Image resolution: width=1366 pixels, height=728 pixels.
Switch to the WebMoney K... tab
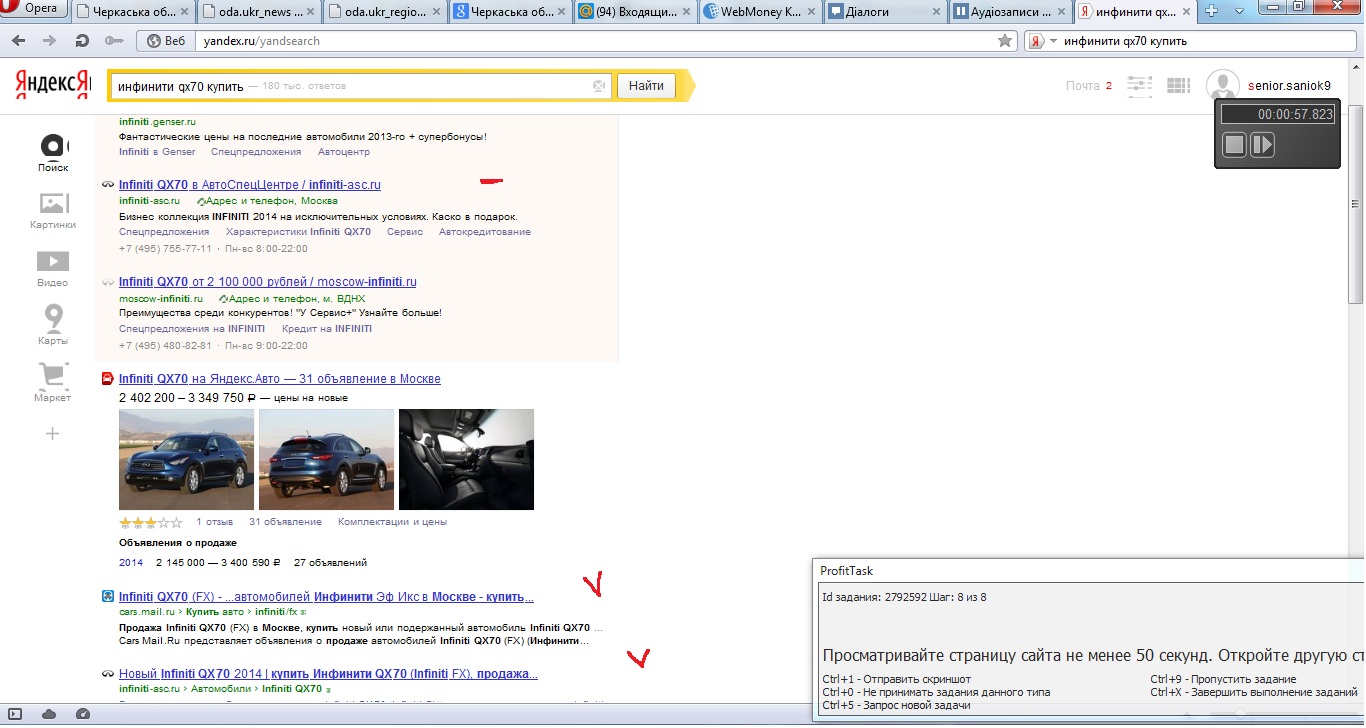pyautogui.click(x=759, y=12)
